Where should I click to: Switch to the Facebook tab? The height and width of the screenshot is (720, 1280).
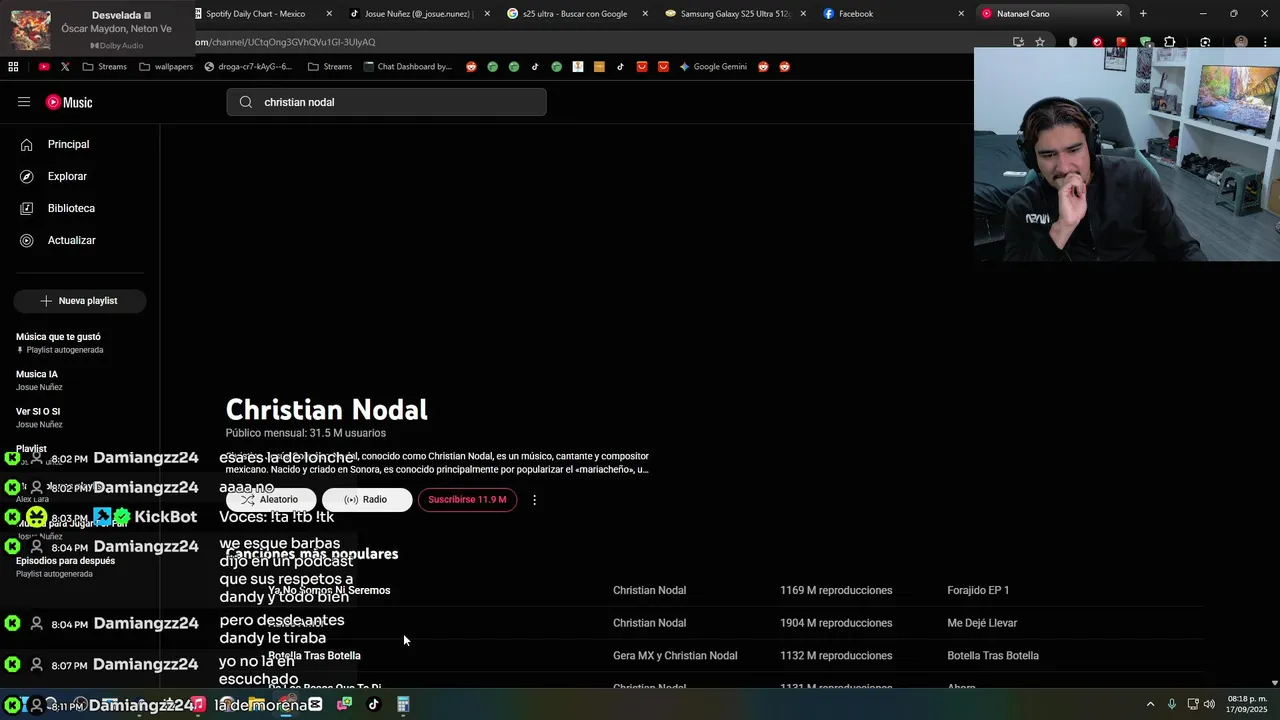tap(890, 14)
